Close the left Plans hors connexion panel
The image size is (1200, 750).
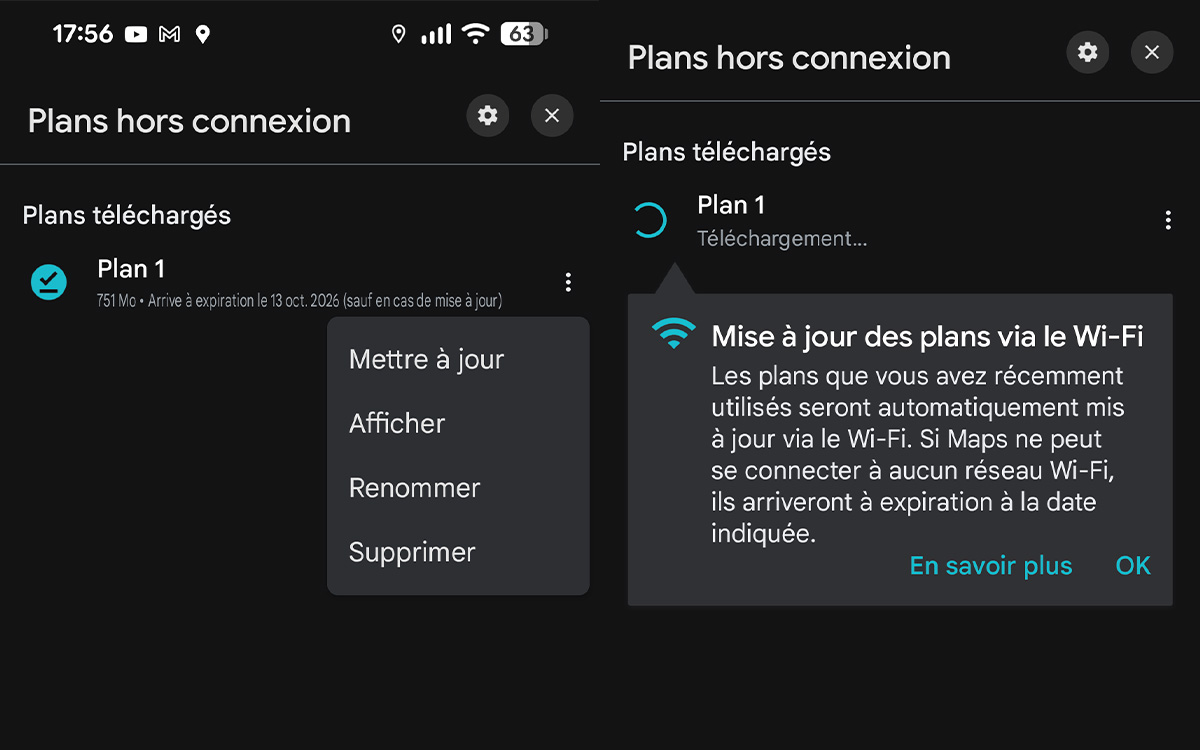(552, 116)
